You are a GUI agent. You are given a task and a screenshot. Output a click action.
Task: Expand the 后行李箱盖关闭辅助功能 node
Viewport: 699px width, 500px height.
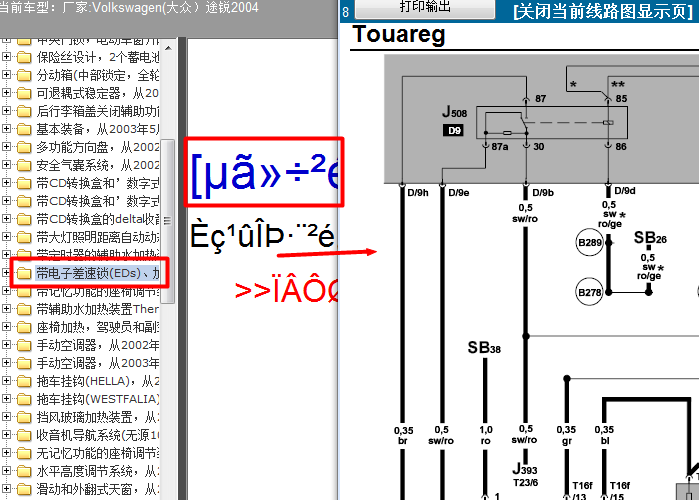click(6, 111)
